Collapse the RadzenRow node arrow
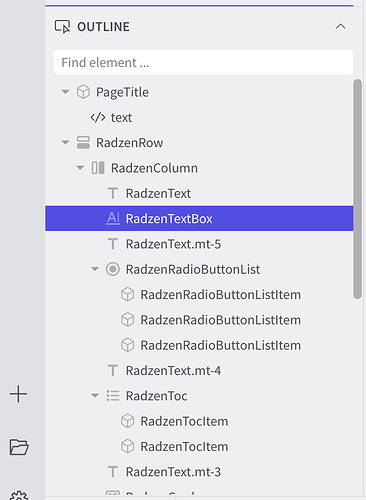Image resolution: width=366 pixels, height=500 pixels. (x=65, y=142)
